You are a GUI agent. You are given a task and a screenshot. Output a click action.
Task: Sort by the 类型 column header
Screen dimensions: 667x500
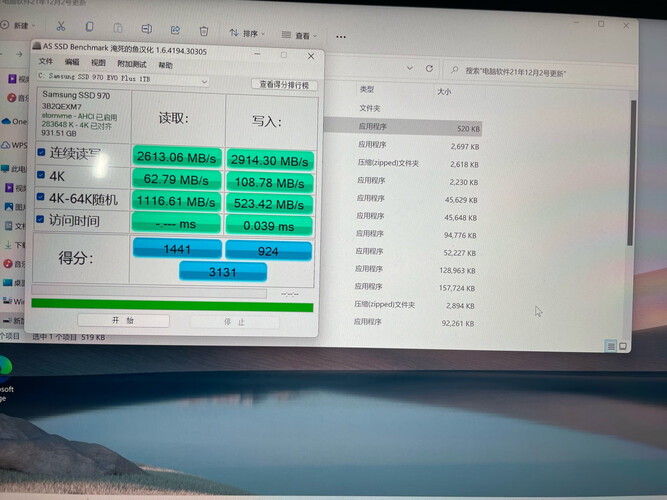[x=367, y=89]
